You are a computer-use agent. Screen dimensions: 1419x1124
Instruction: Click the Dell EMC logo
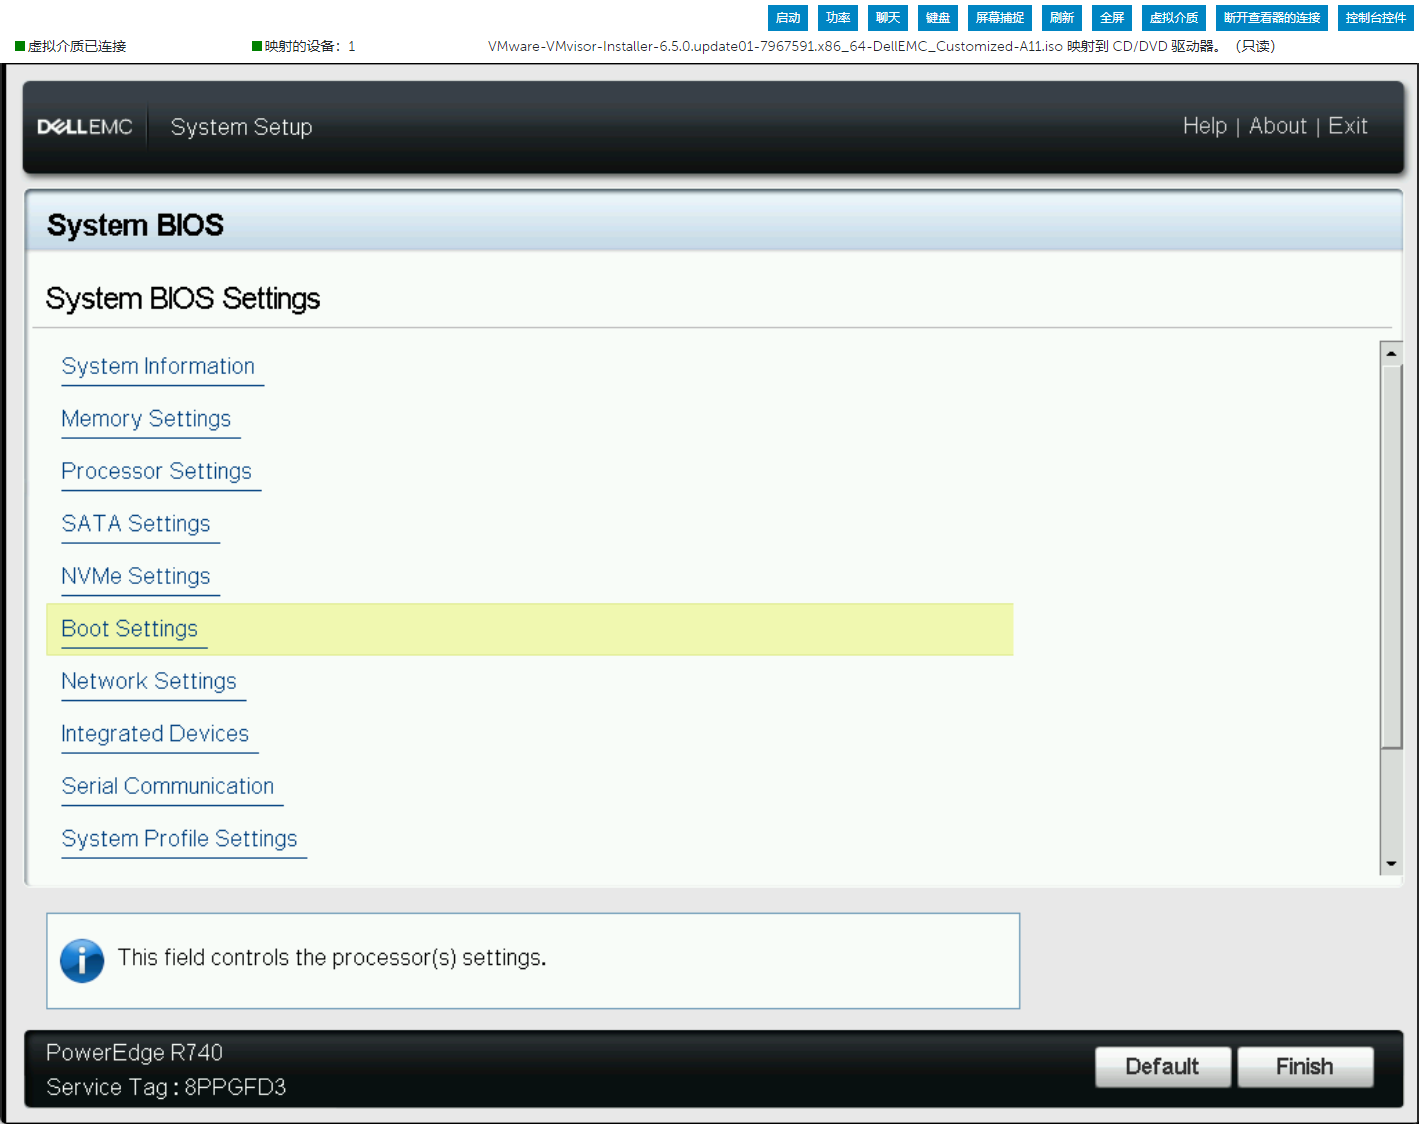85,127
